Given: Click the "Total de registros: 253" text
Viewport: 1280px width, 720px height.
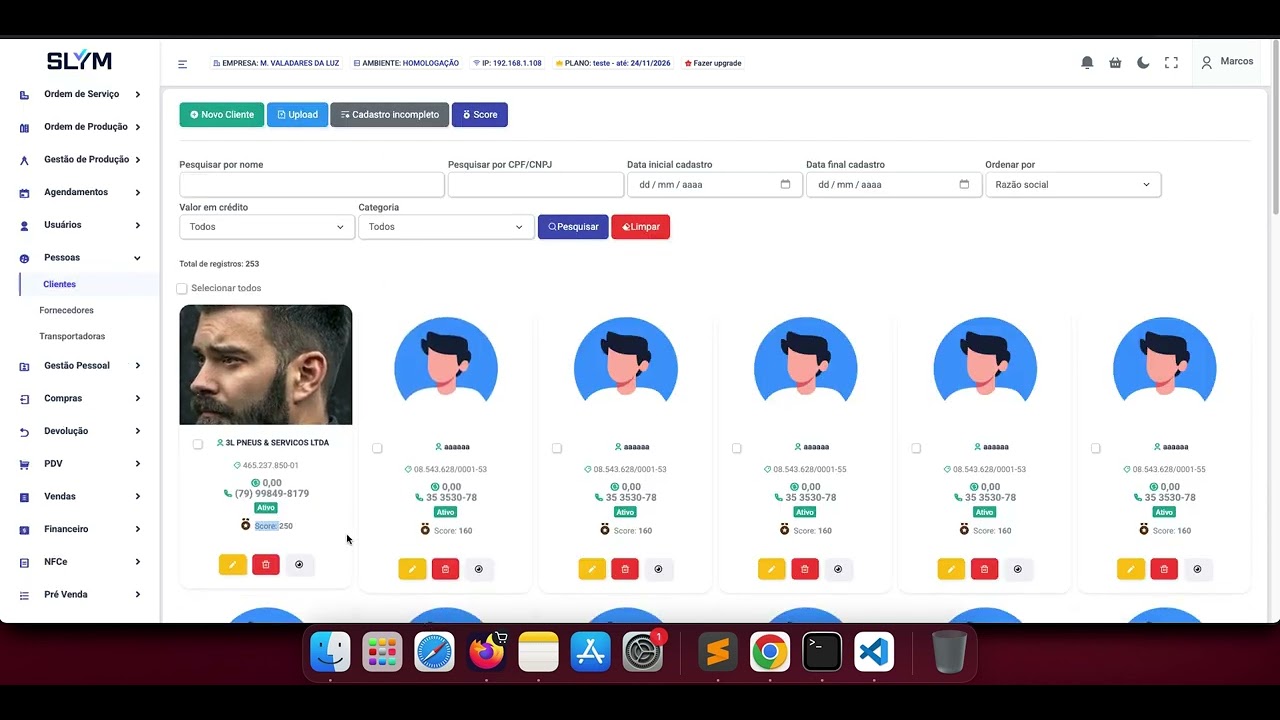Looking at the screenshot, I should (x=219, y=264).
